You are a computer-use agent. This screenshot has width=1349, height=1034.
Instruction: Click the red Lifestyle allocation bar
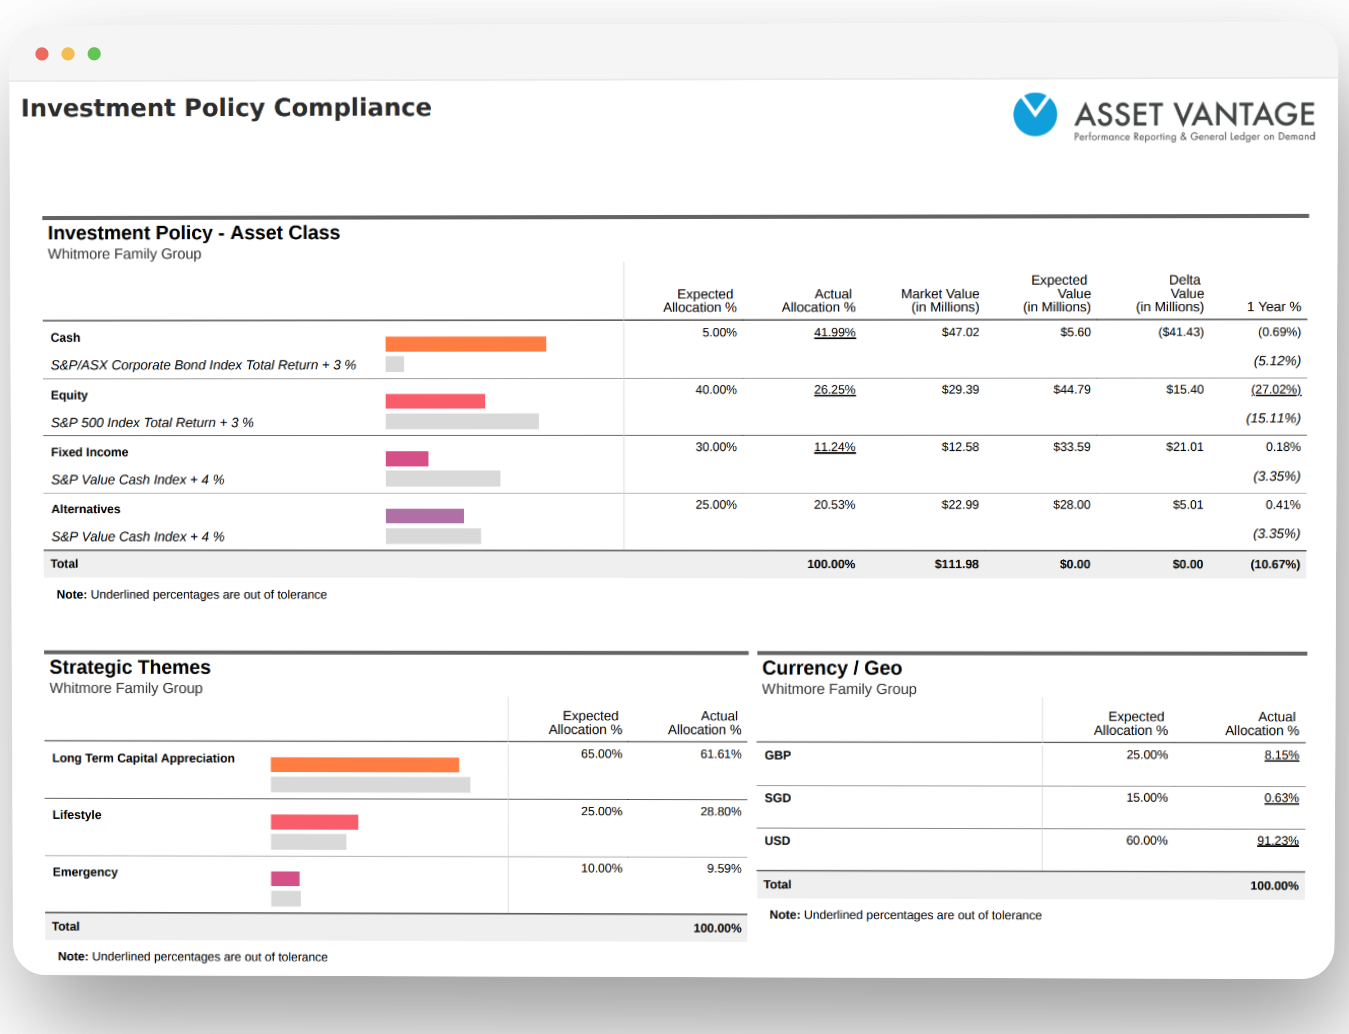(x=314, y=822)
